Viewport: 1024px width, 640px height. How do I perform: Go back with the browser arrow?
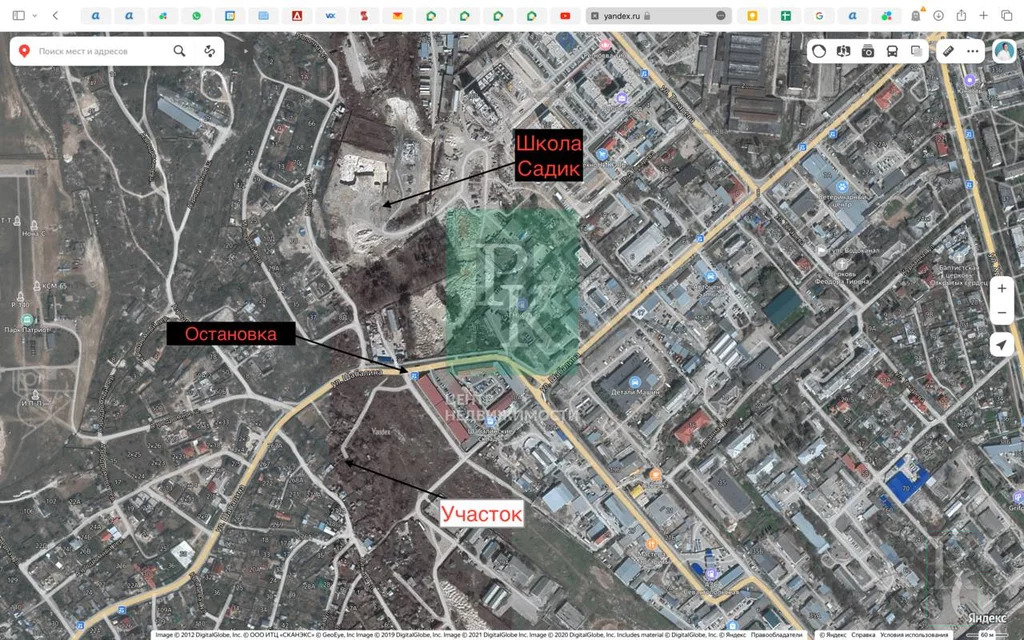pyautogui.click(x=55, y=15)
